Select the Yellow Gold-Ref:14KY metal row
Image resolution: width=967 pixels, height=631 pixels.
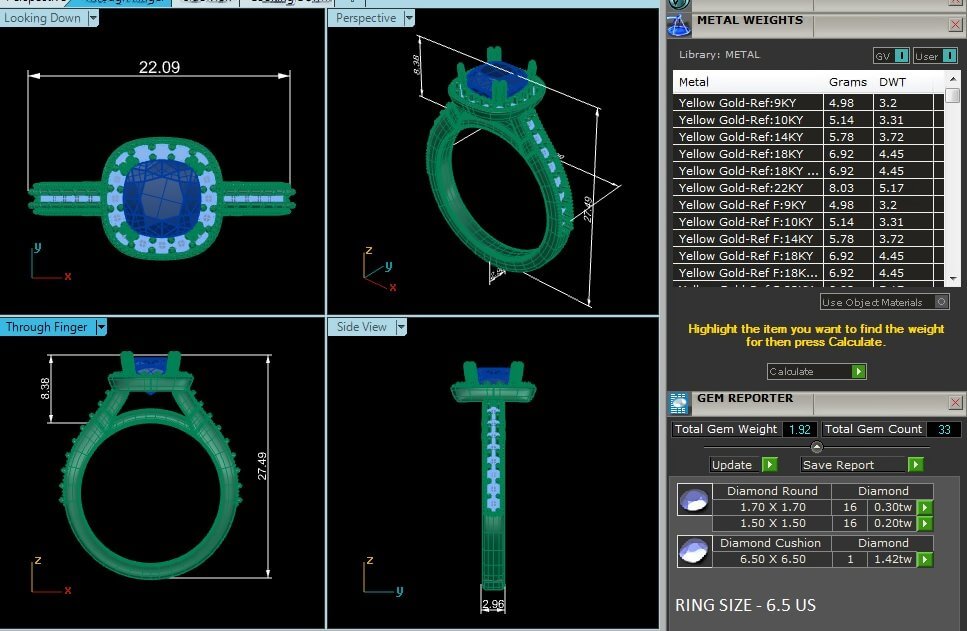[748, 137]
